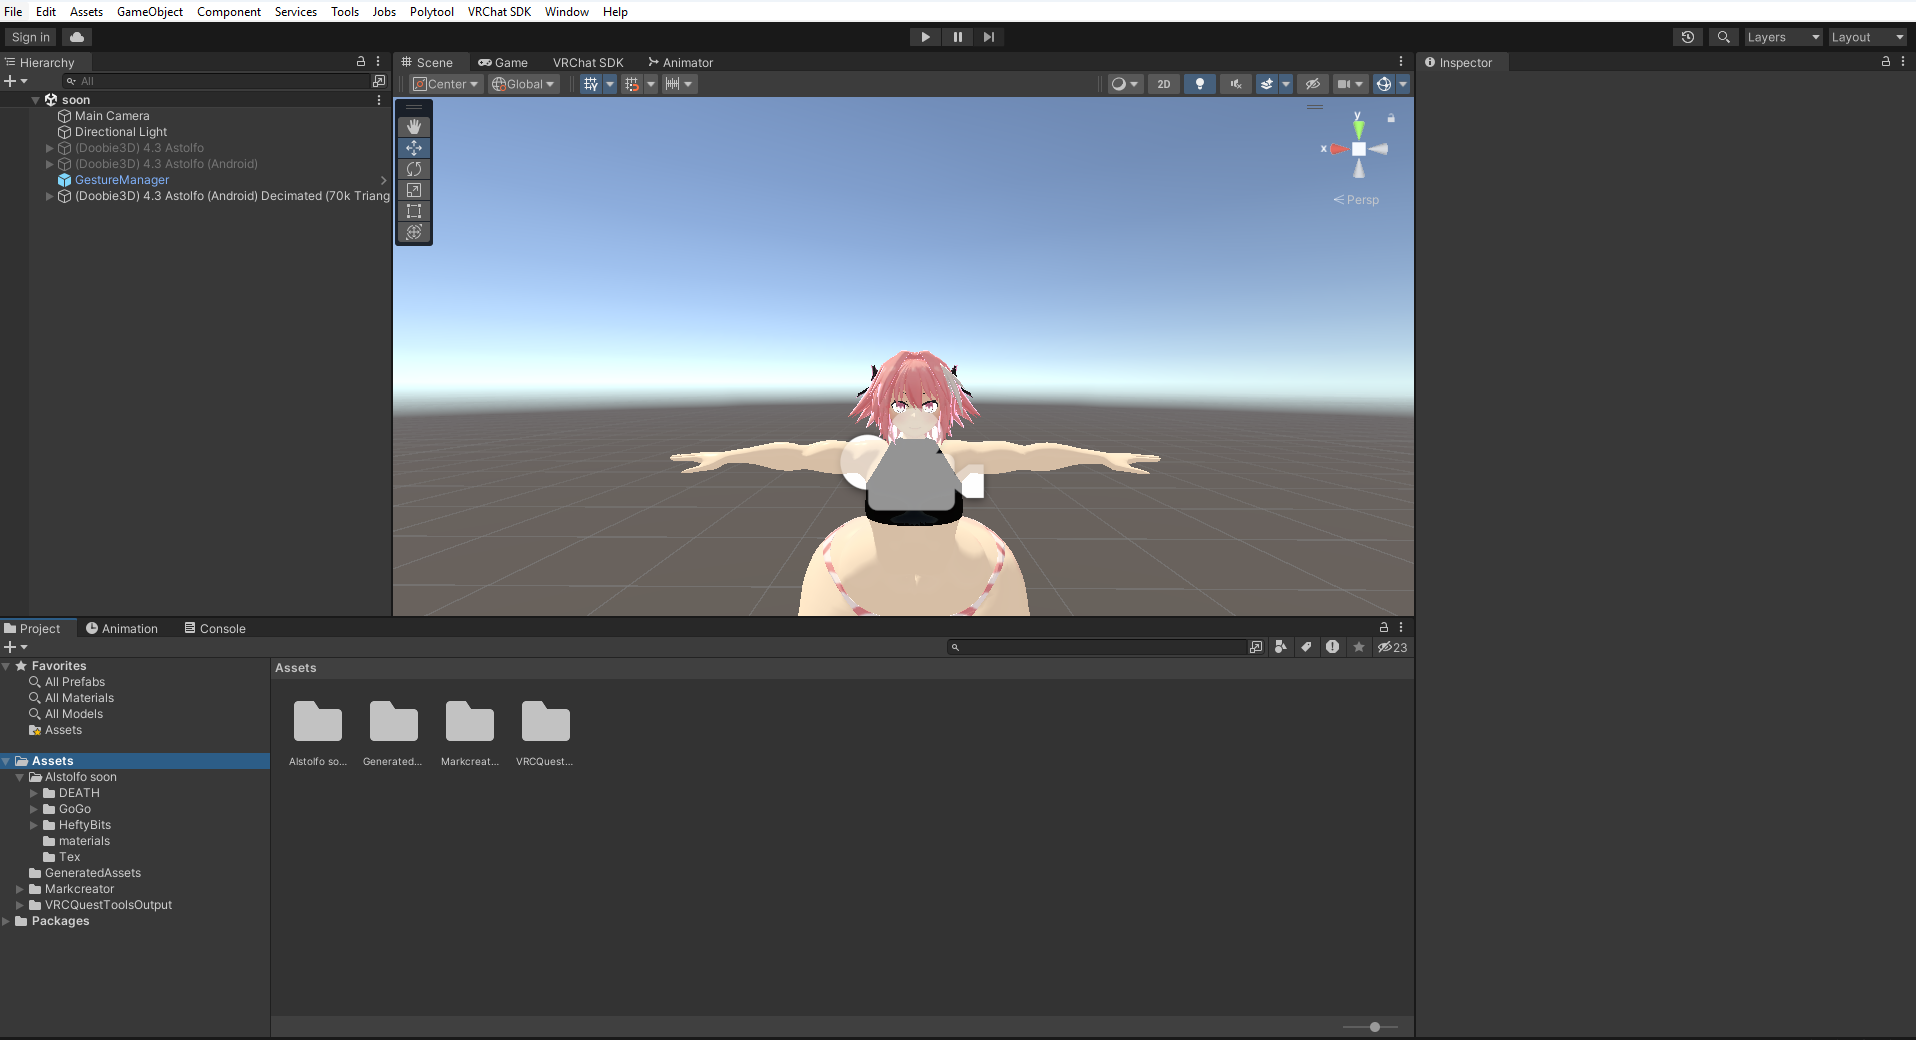
Task: Click the Play button
Action: point(926,37)
